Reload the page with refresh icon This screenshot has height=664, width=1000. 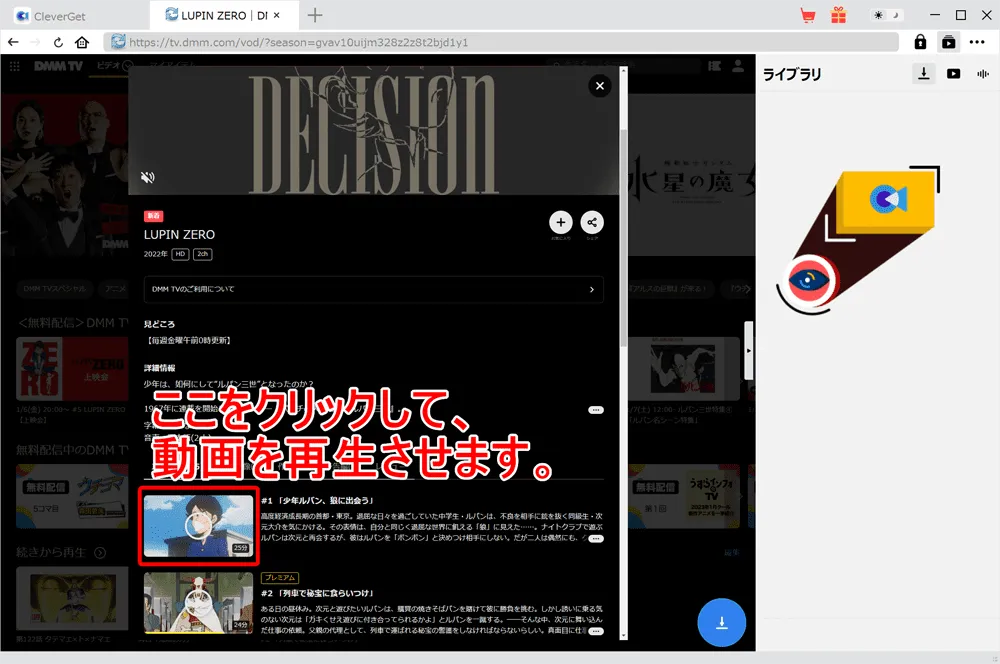(58, 42)
